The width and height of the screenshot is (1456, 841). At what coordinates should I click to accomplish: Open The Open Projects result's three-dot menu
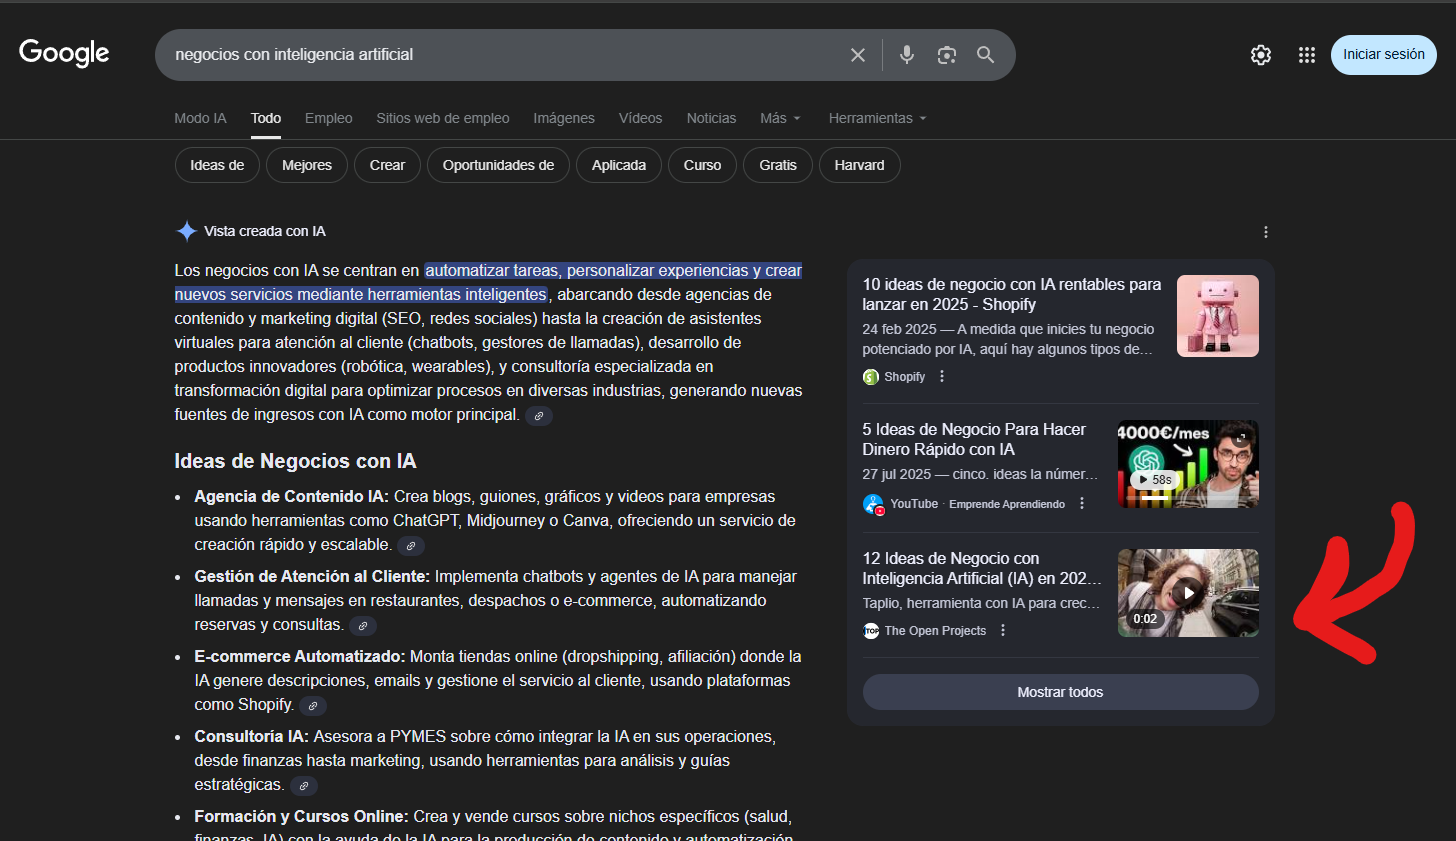(1003, 631)
